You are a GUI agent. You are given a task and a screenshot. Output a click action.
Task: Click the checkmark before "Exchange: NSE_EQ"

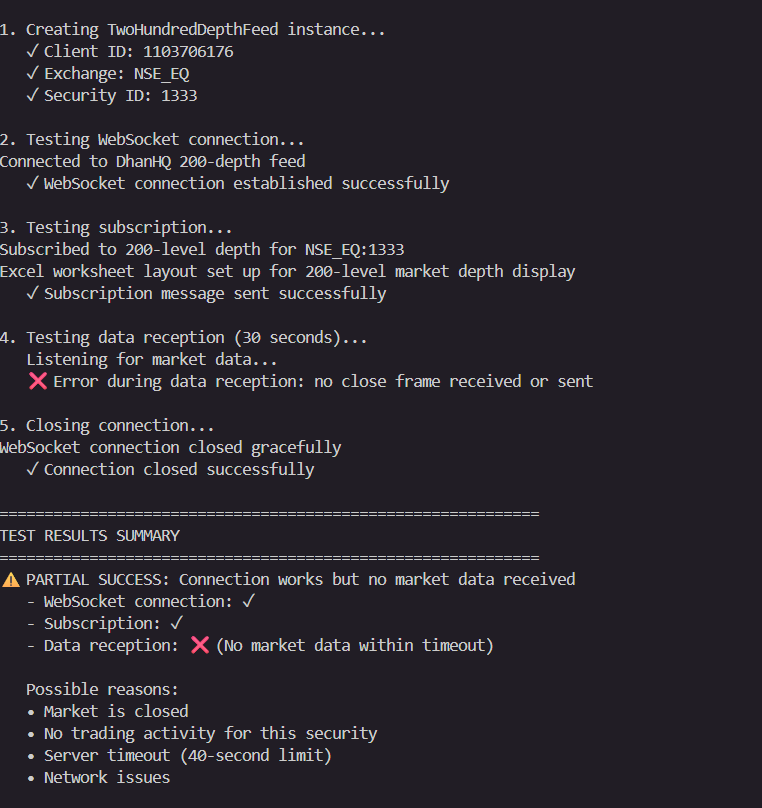pyautogui.click(x=32, y=73)
